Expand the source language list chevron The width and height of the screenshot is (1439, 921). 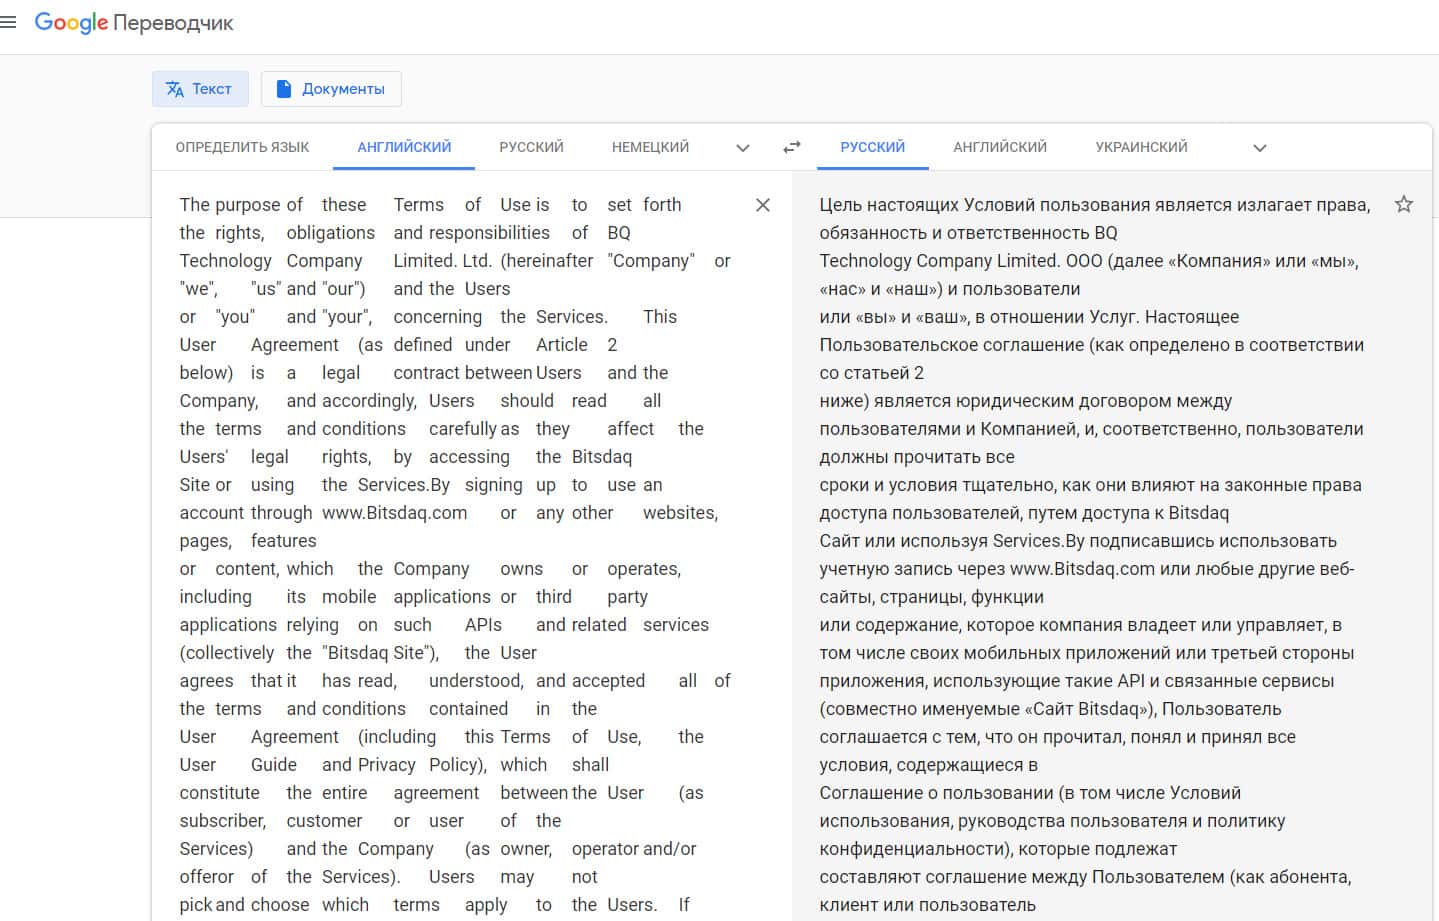pyautogui.click(x=743, y=148)
